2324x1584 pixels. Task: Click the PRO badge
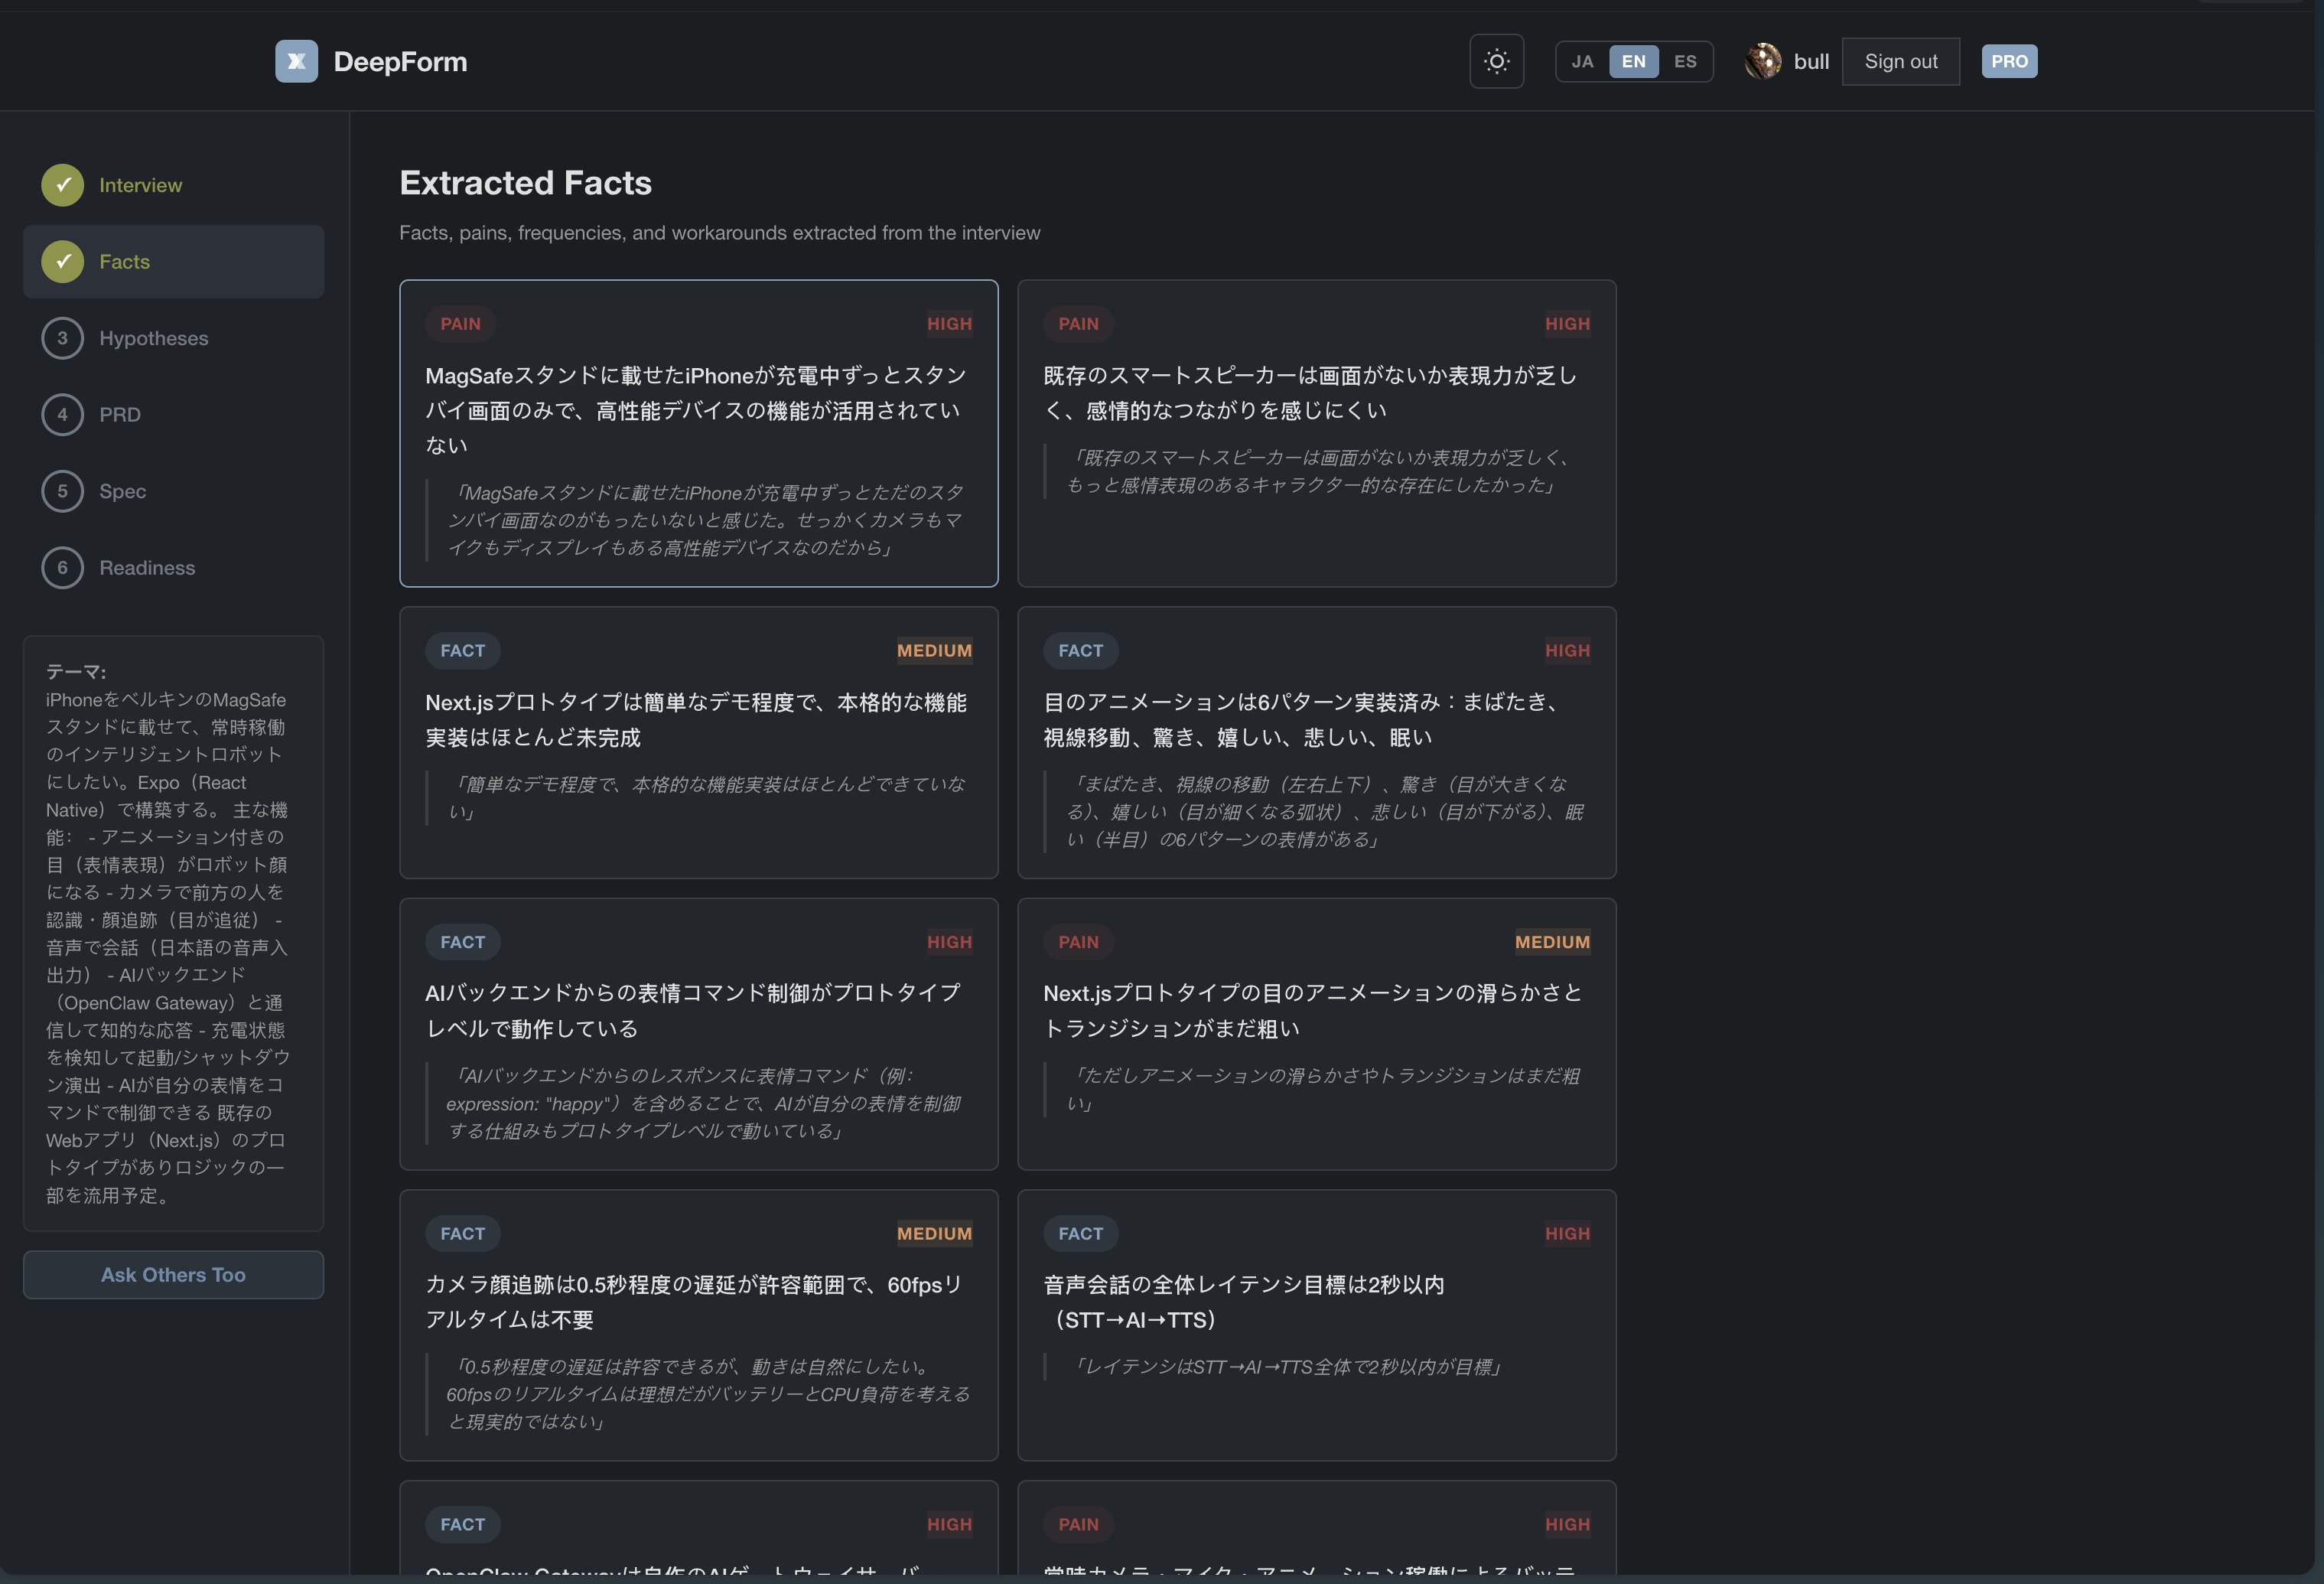point(2010,61)
